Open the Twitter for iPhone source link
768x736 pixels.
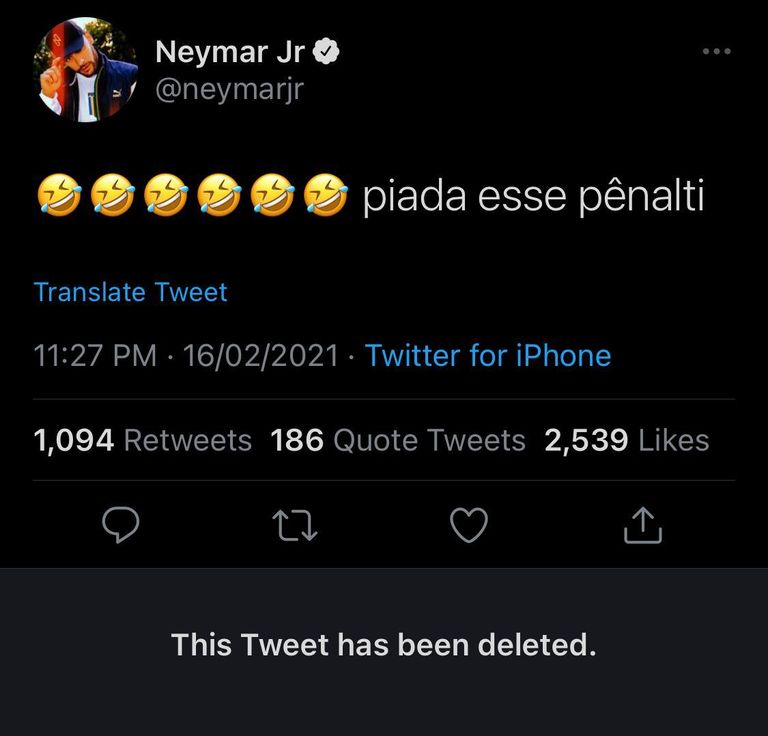(x=488, y=355)
